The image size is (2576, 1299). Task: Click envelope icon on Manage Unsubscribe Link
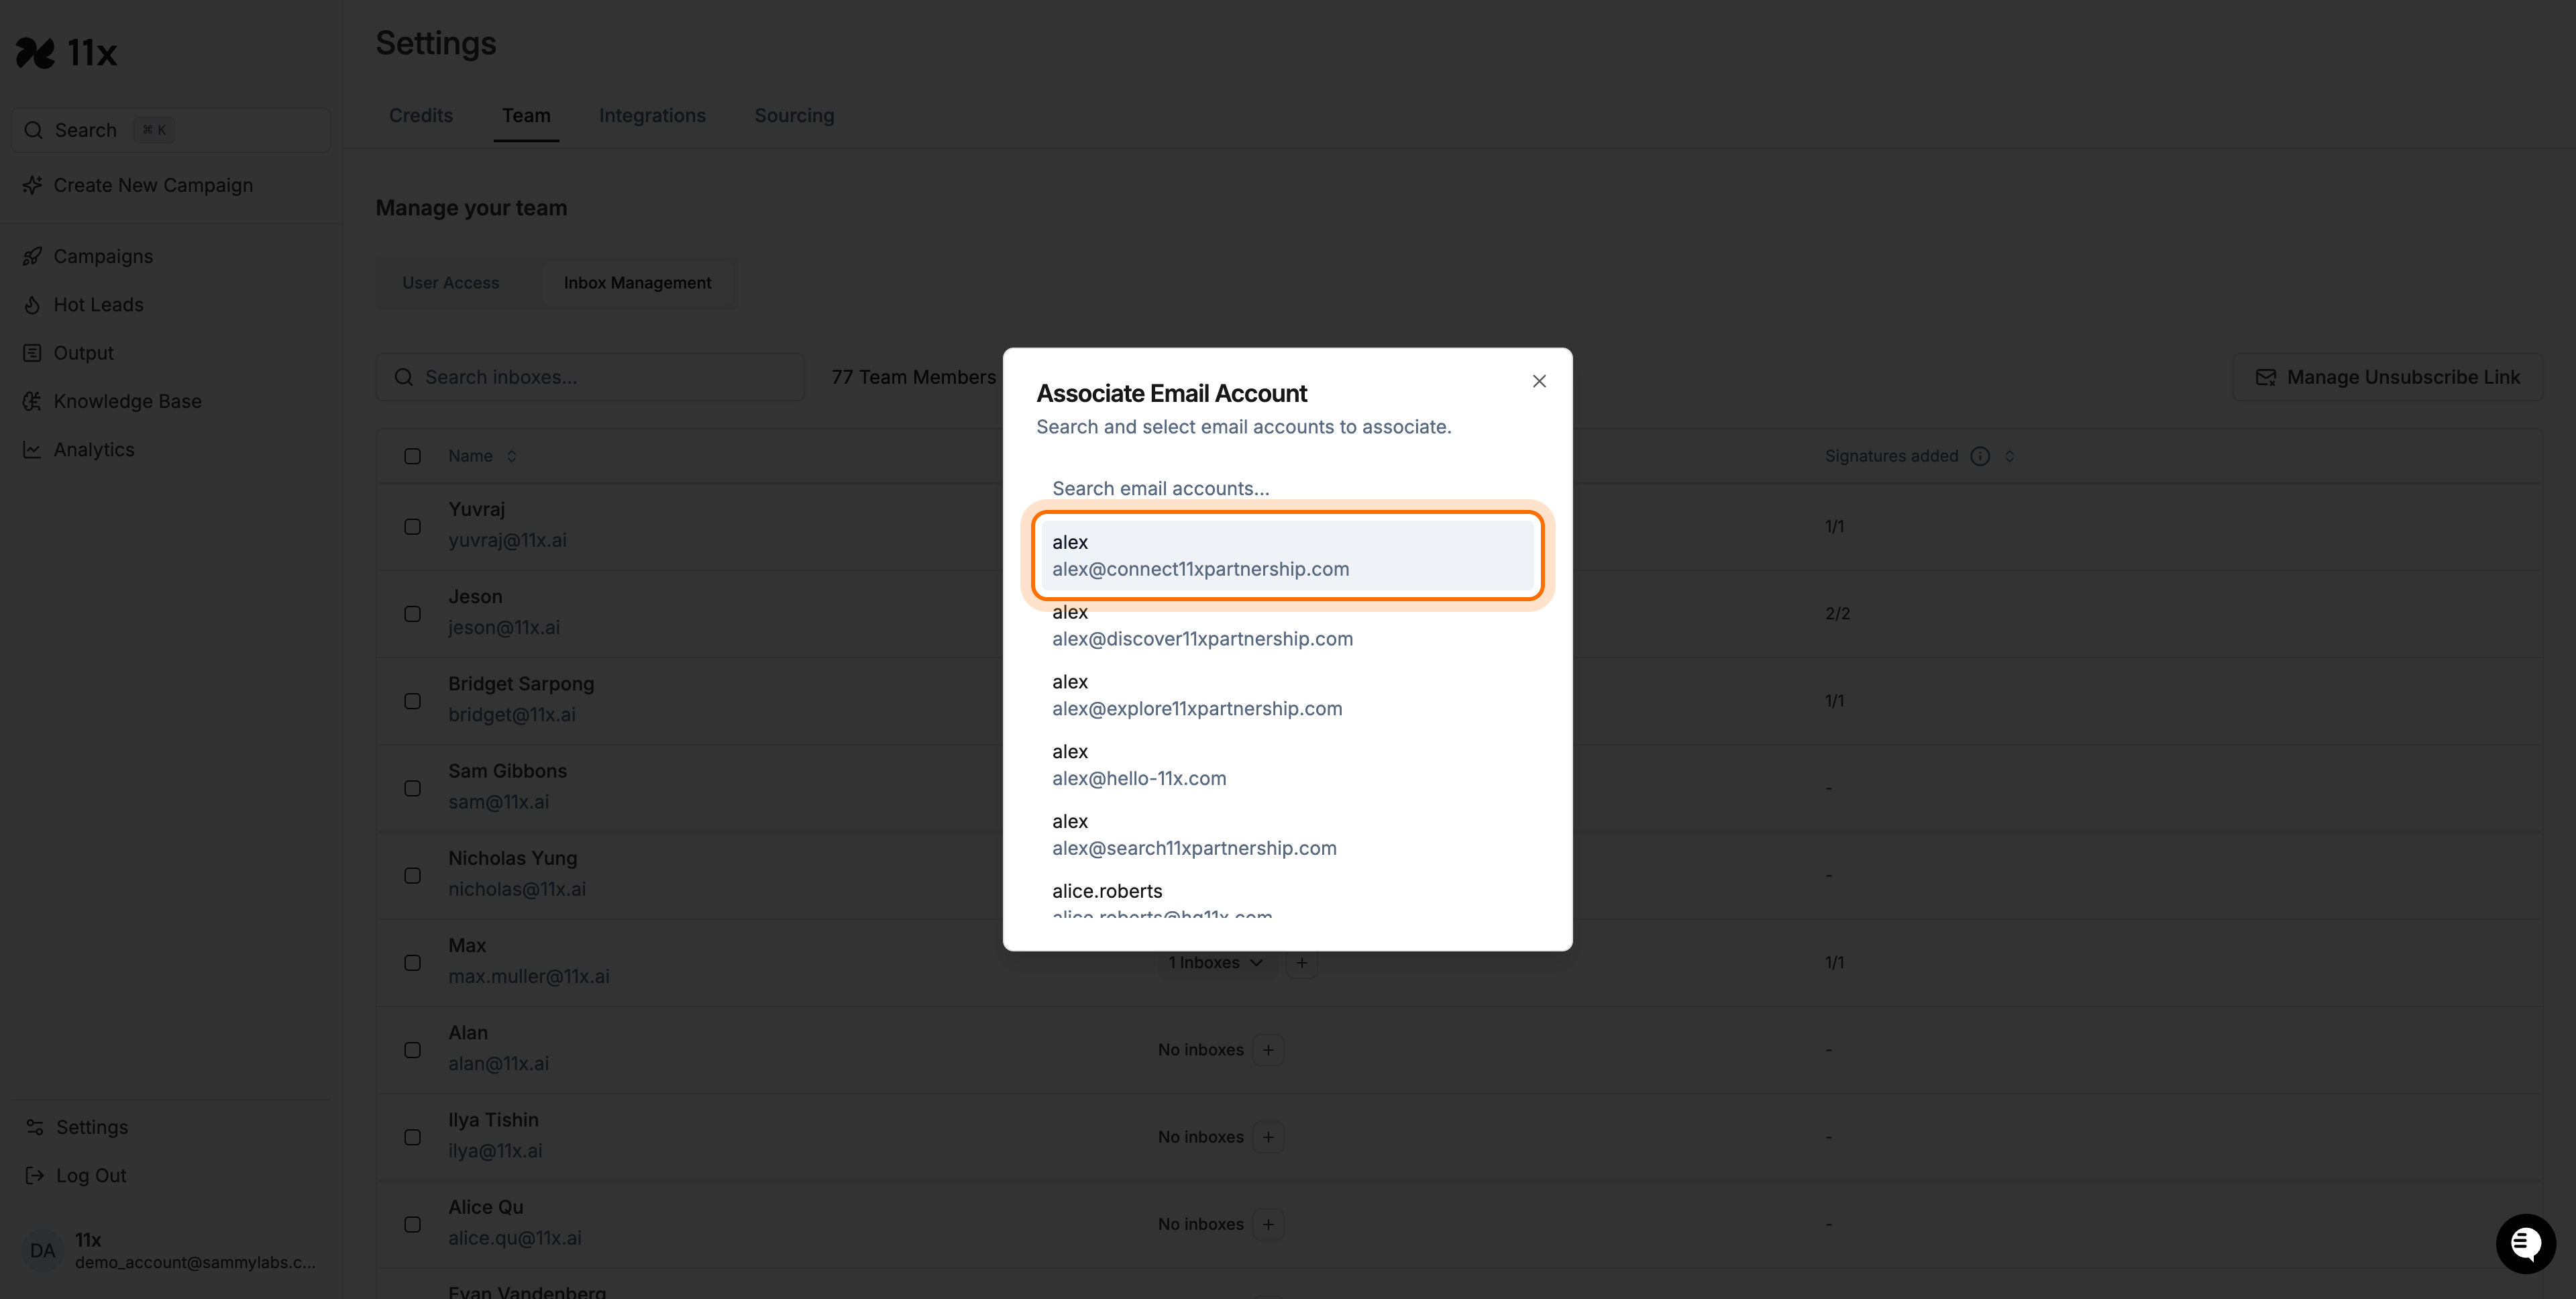tap(2265, 377)
